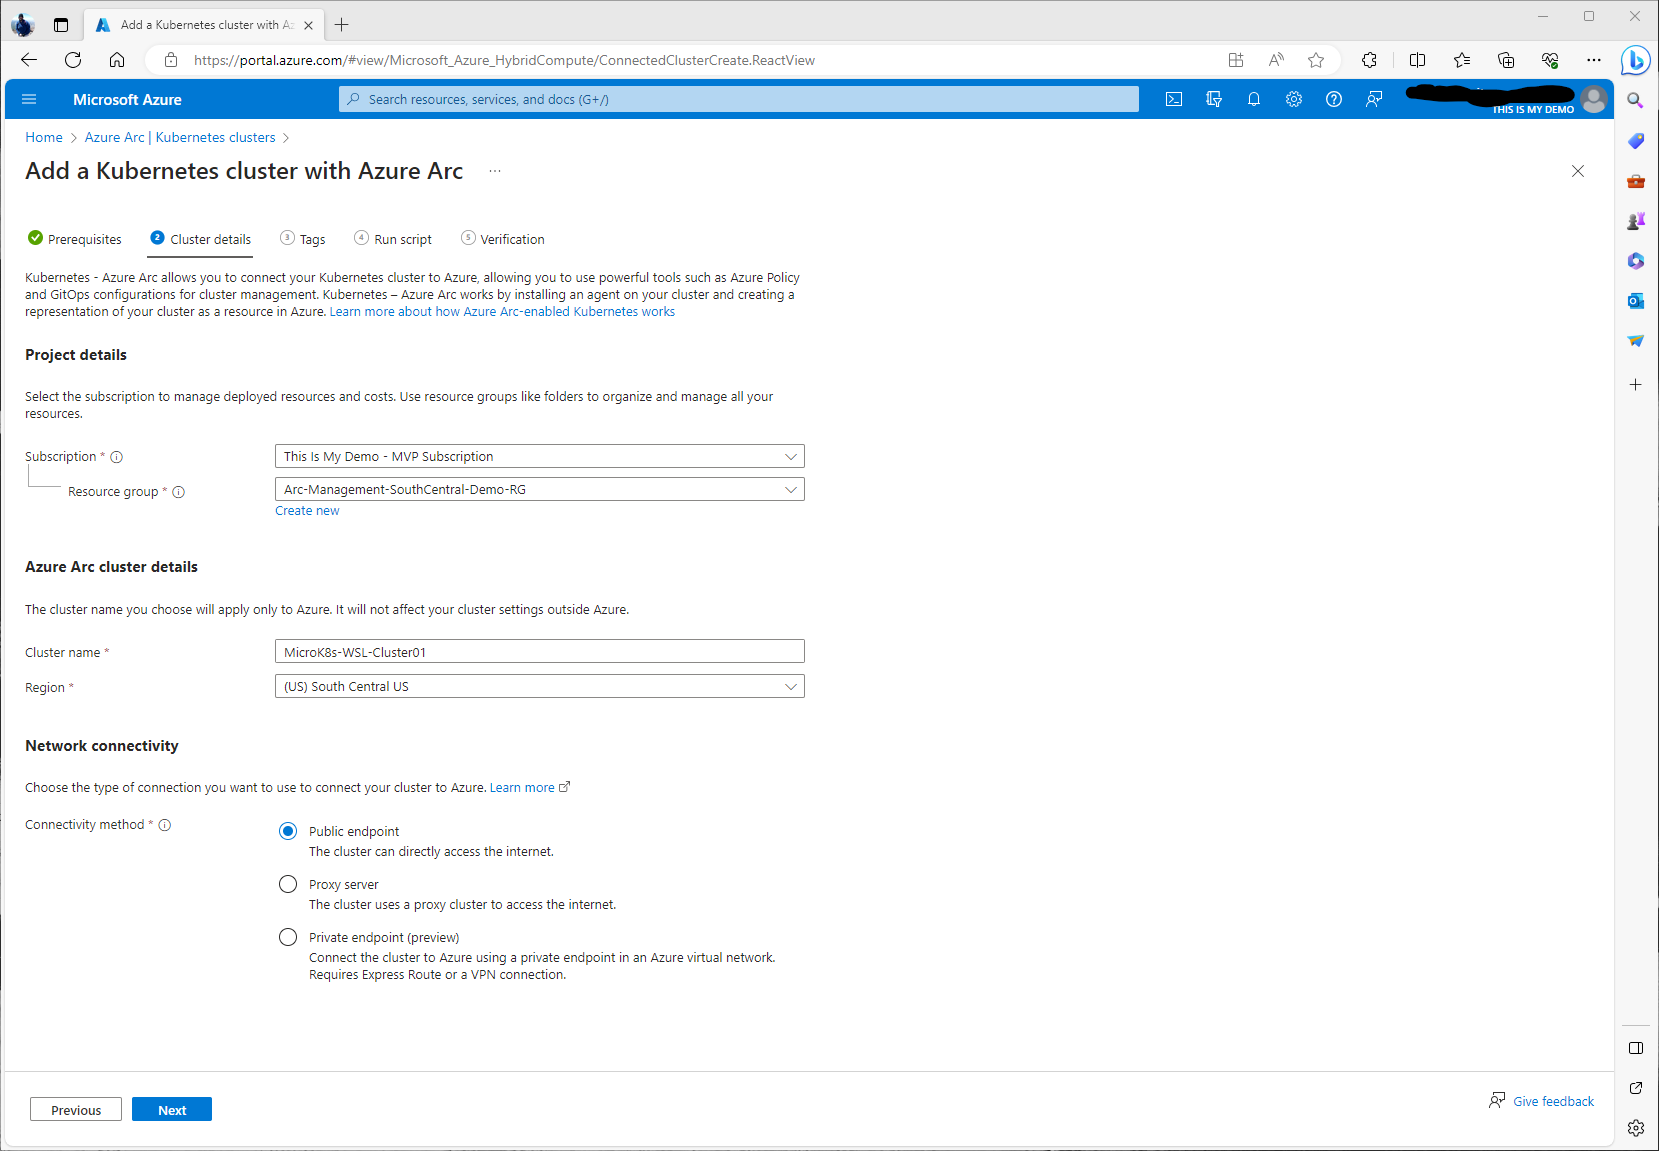
Task: Expand the Region dropdown
Action: click(x=539, y=686)
